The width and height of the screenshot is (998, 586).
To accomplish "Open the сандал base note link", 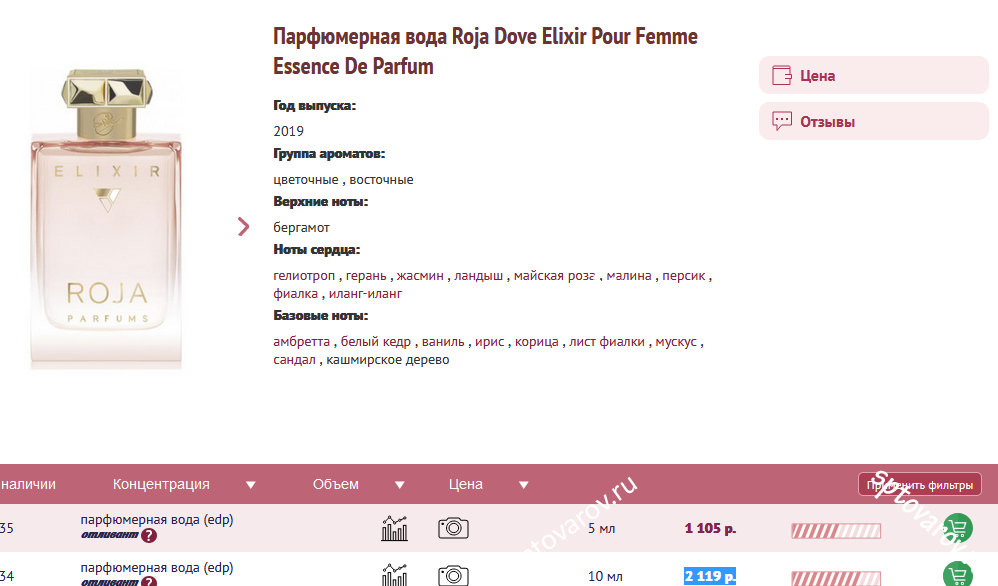I will (x=294, y=359).
